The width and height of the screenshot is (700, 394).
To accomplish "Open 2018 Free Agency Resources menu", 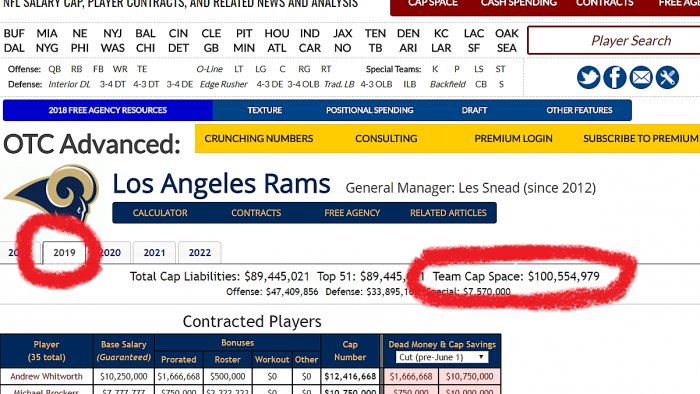I will pos(108,110).
